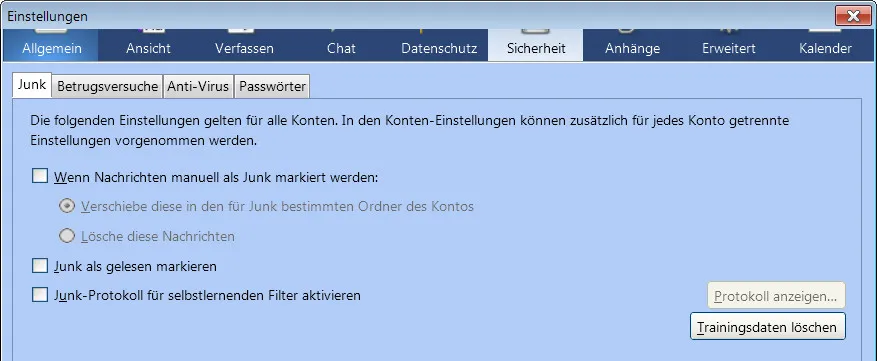Open the Kalender settings category

[826, 45]
